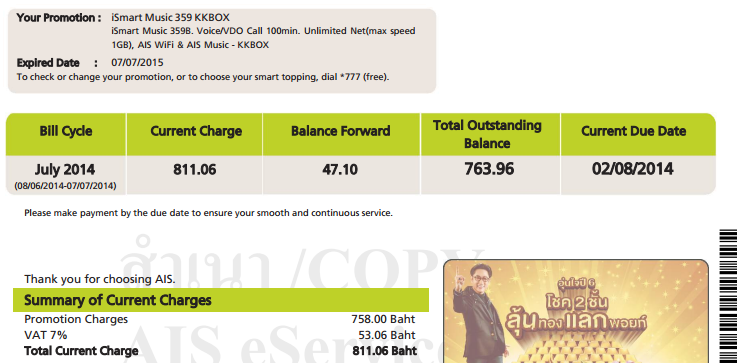This screenshot has height=363, width=737.
Task: Click the Total Current Charge 811.06 Baht amount
Action: coord(384,351)
